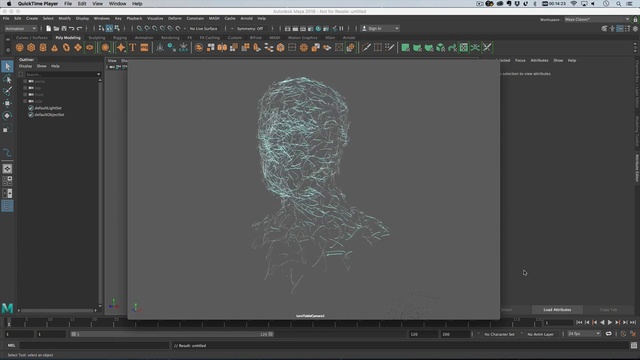Click the polygon sphere shelf icon
The height and width of the screenshot is (360, 640).
(x=20, y=48)
